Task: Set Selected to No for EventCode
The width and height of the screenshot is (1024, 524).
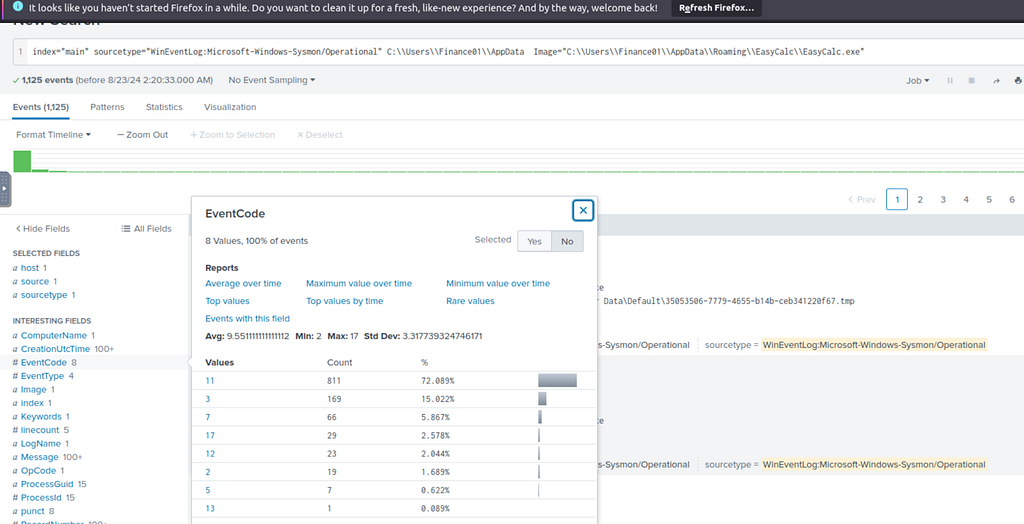Action: pyautogui.click(x=567, y=241)
